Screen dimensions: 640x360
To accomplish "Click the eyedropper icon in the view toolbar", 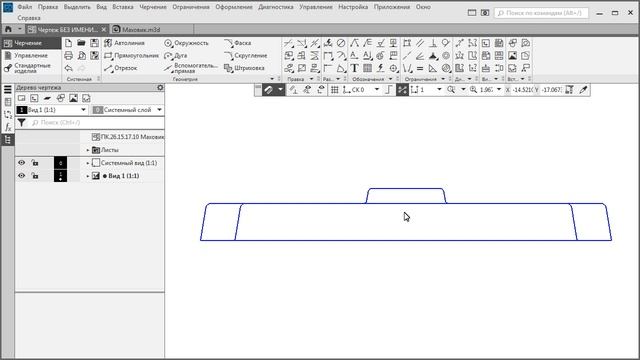I will pyautogui.click(x=583, y=90).
